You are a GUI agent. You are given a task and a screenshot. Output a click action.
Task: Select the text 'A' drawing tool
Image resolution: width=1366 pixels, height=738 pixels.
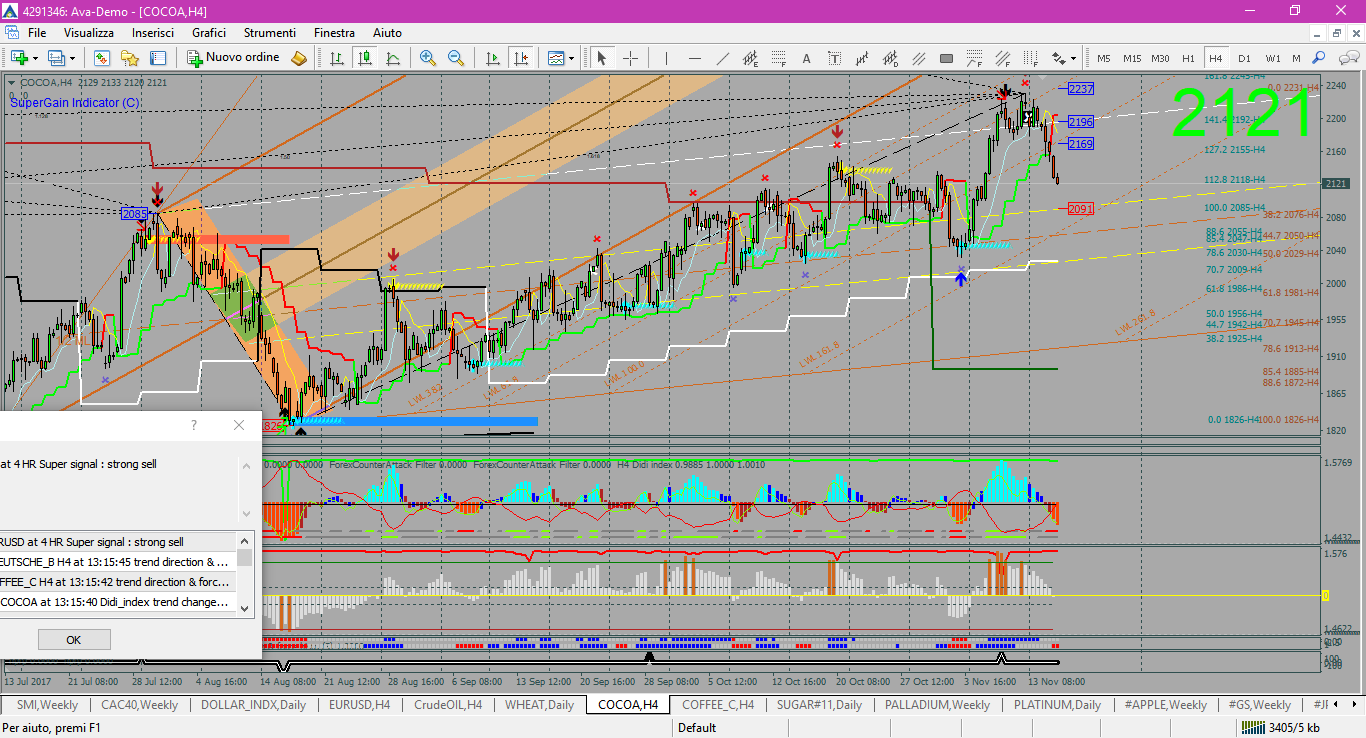tap(806, 58)
